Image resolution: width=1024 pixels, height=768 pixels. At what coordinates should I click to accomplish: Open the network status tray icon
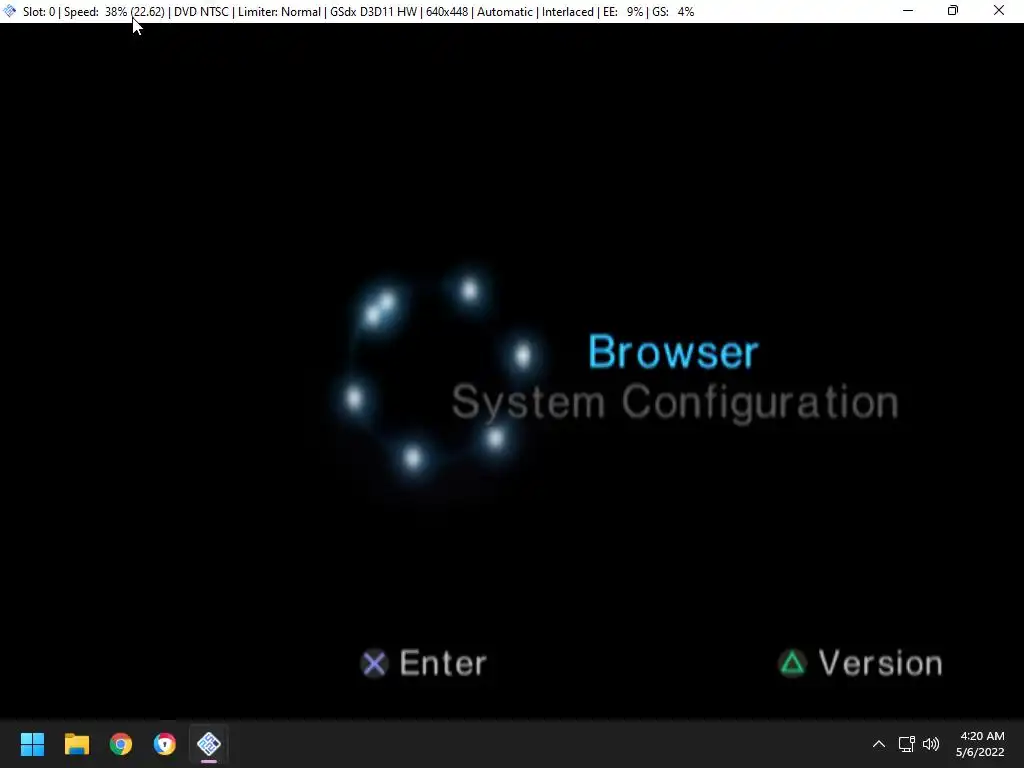[906, 744]
